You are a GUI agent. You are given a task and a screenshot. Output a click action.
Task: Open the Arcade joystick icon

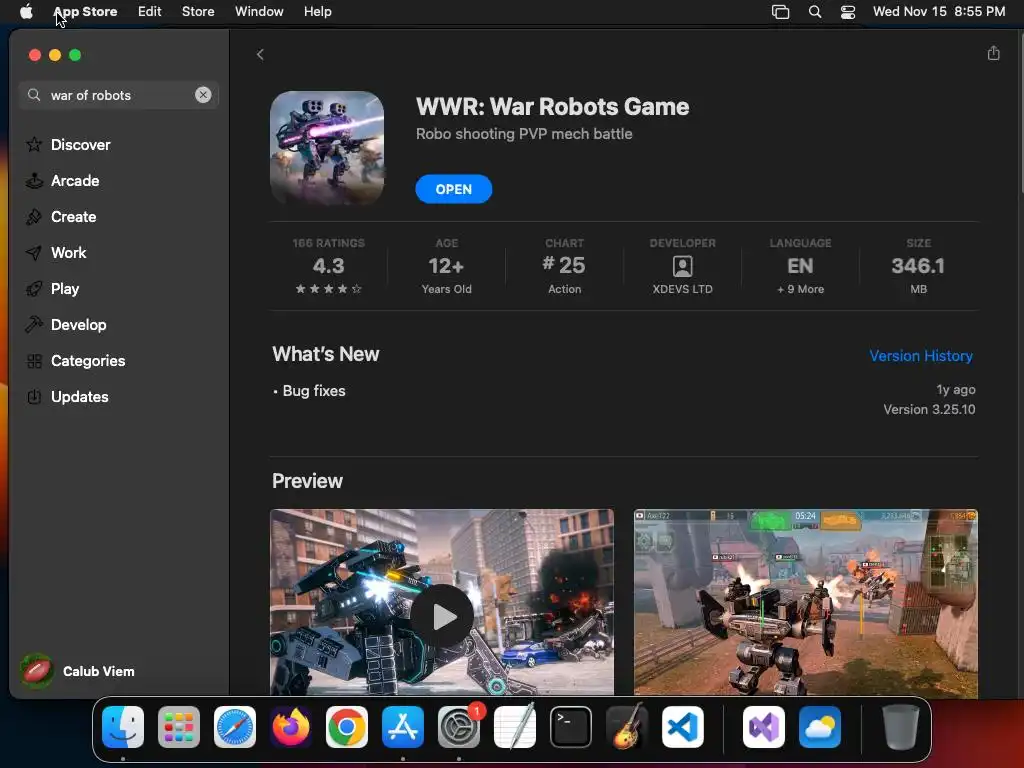(34, 181)
